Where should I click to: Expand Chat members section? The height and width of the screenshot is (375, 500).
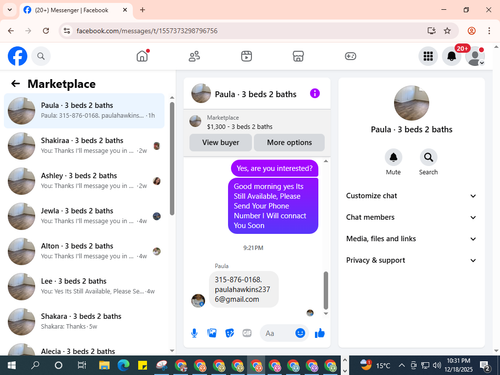[411, 217]
